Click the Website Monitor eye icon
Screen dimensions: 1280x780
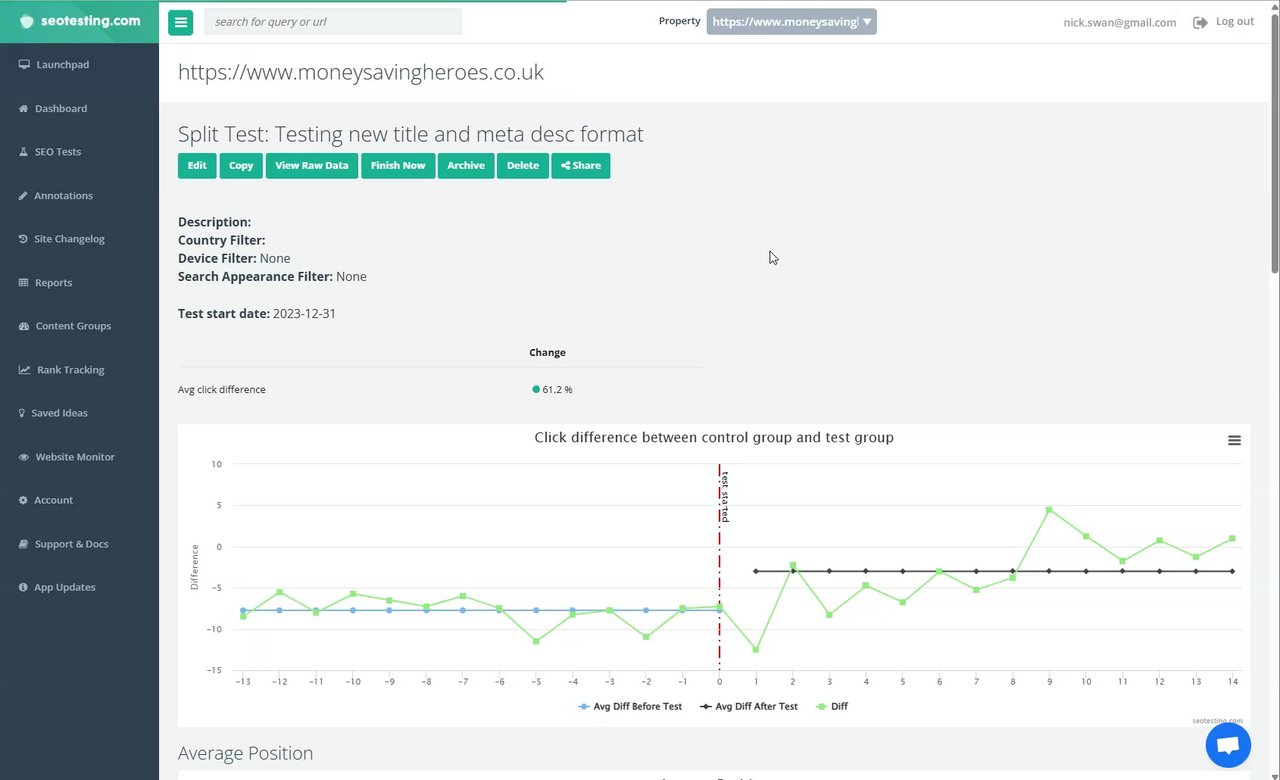(24, 457)
